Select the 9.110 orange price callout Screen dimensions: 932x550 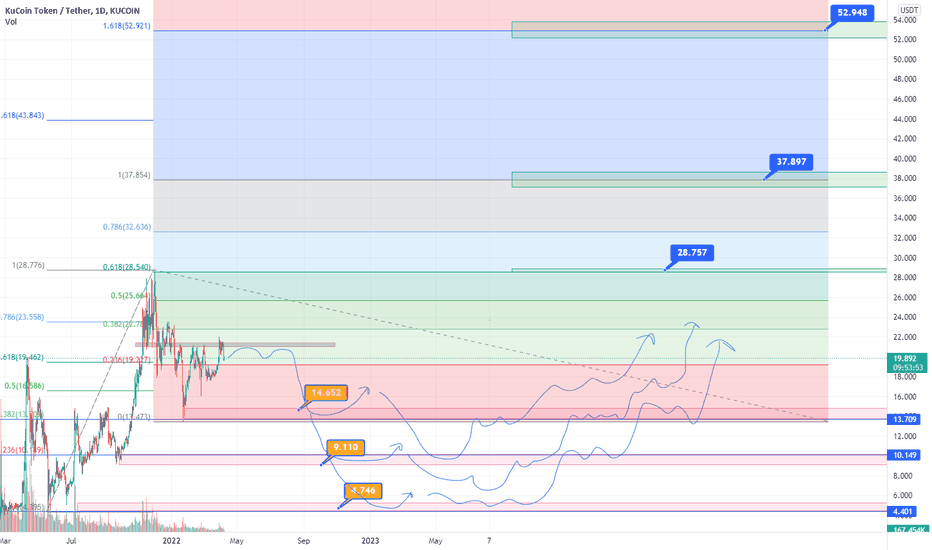[345, 448]
